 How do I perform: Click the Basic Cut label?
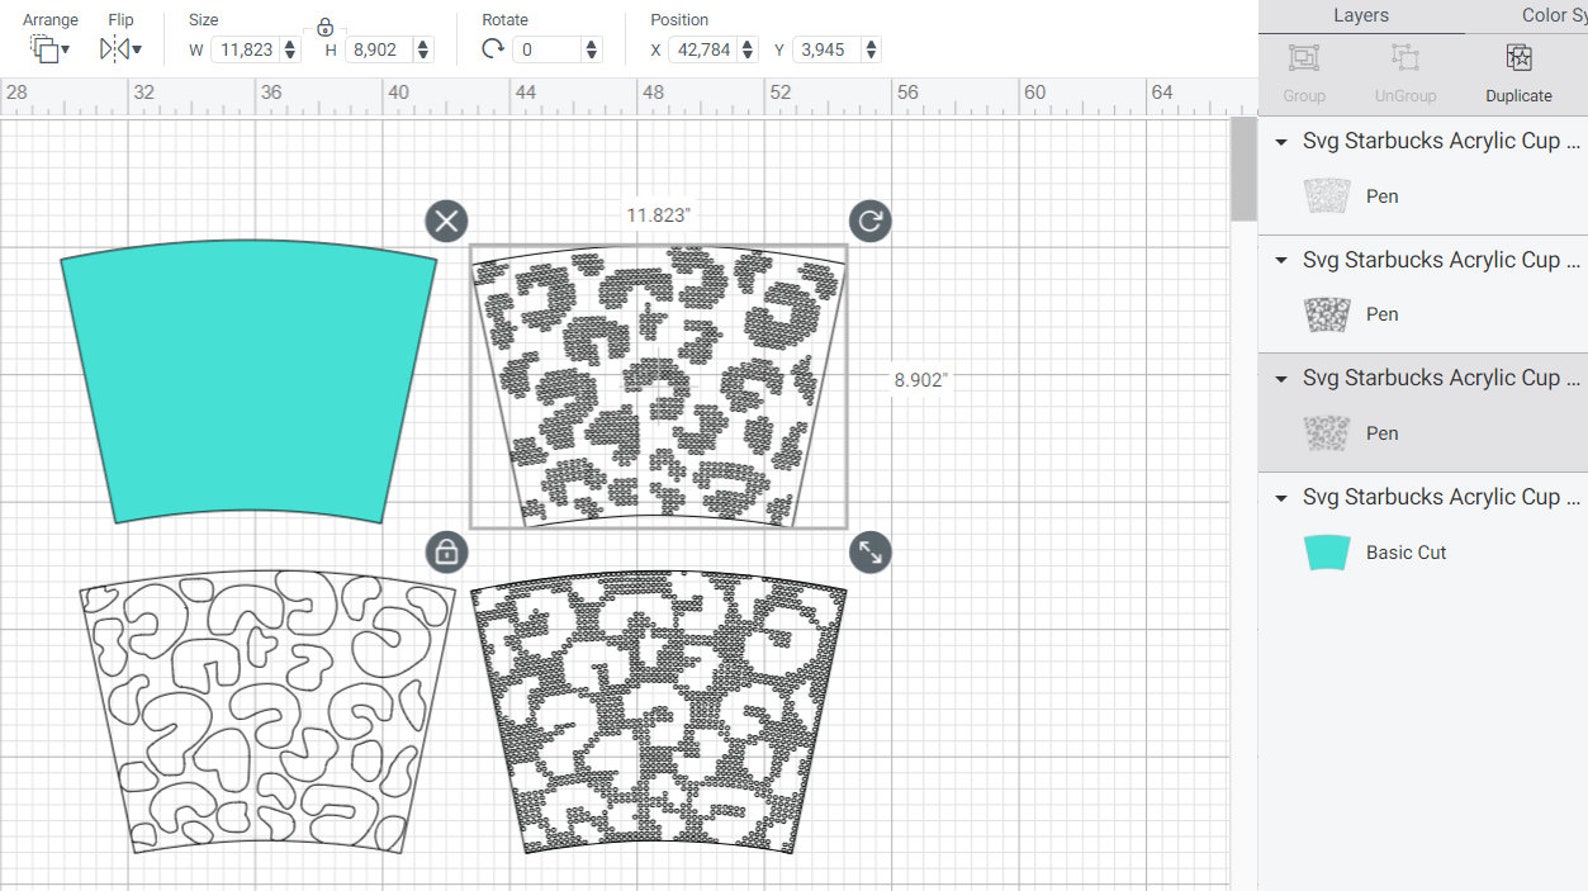point(1405,552)
